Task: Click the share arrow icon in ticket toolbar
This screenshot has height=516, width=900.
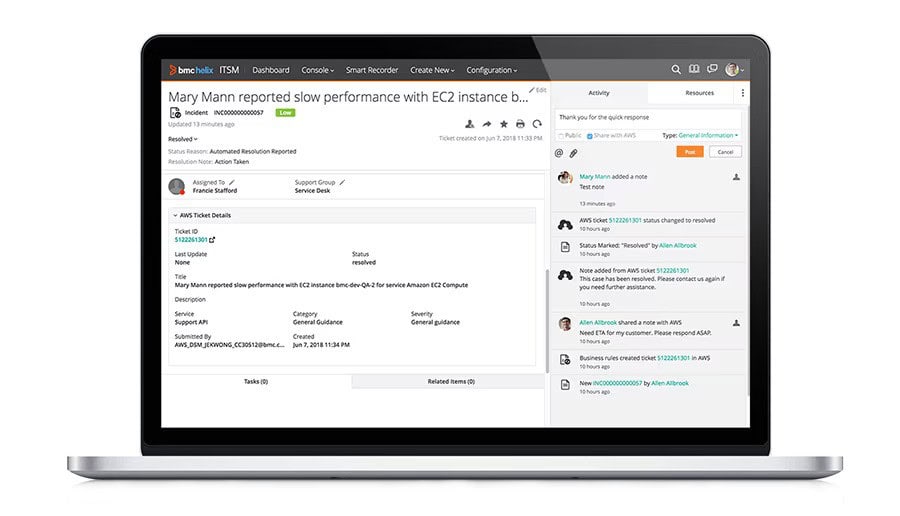Action: pyautogui.click(x=487, y=124)
